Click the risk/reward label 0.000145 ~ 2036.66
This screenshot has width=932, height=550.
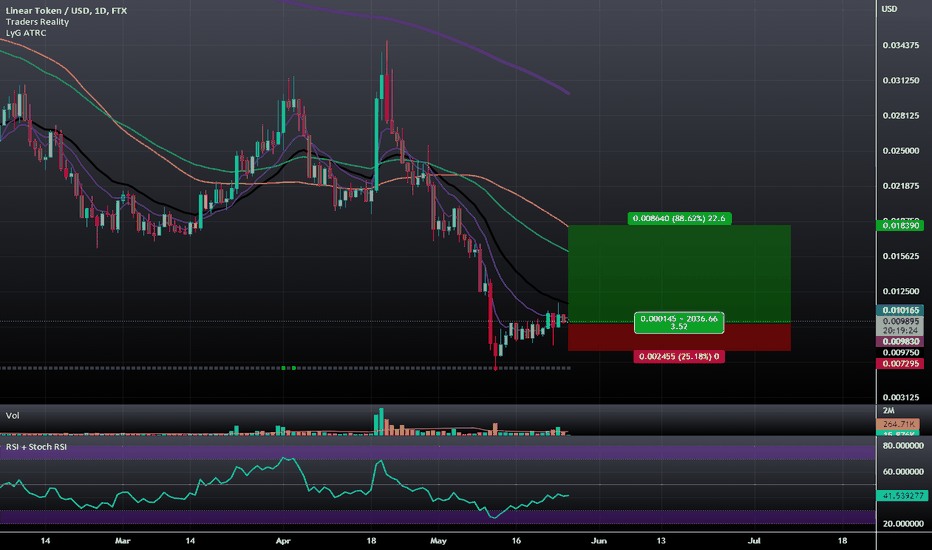tap(679, 322)
